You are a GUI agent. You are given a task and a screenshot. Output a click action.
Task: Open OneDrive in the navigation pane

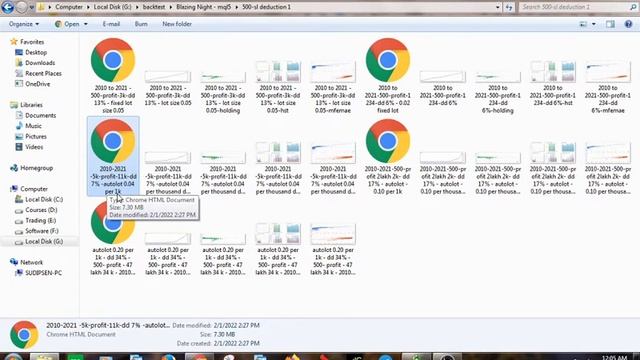click(x=38, y=84)
